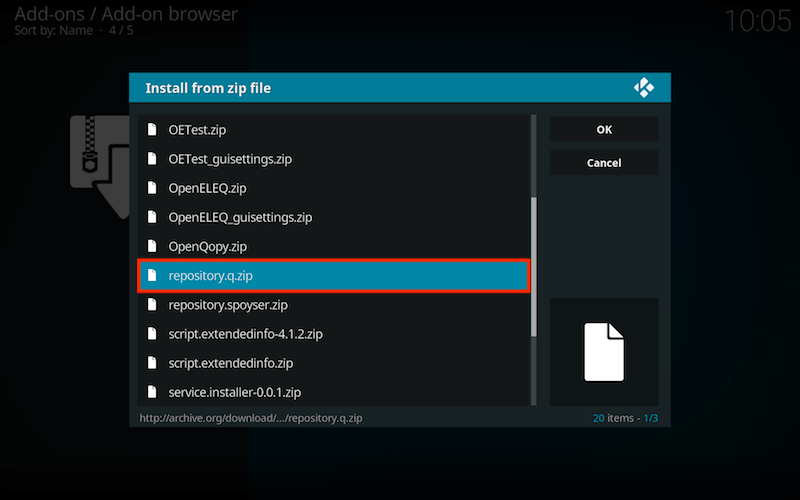Click the file list scrollbar handle

534,267
